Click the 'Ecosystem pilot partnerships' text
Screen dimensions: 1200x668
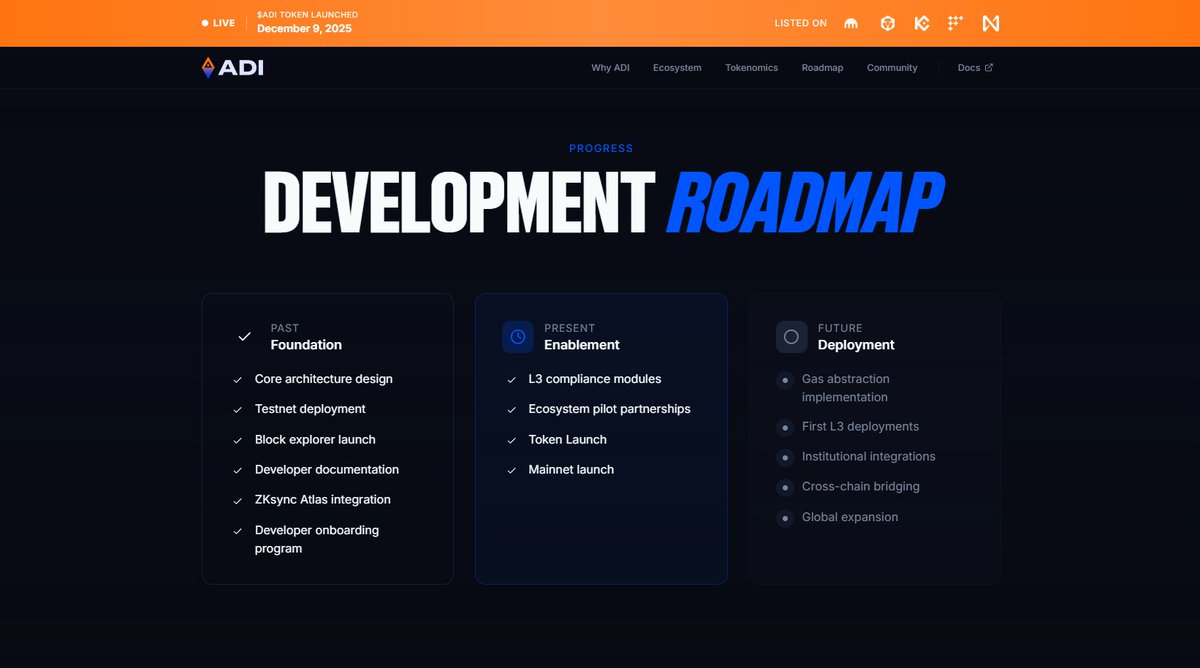(610, 409)
